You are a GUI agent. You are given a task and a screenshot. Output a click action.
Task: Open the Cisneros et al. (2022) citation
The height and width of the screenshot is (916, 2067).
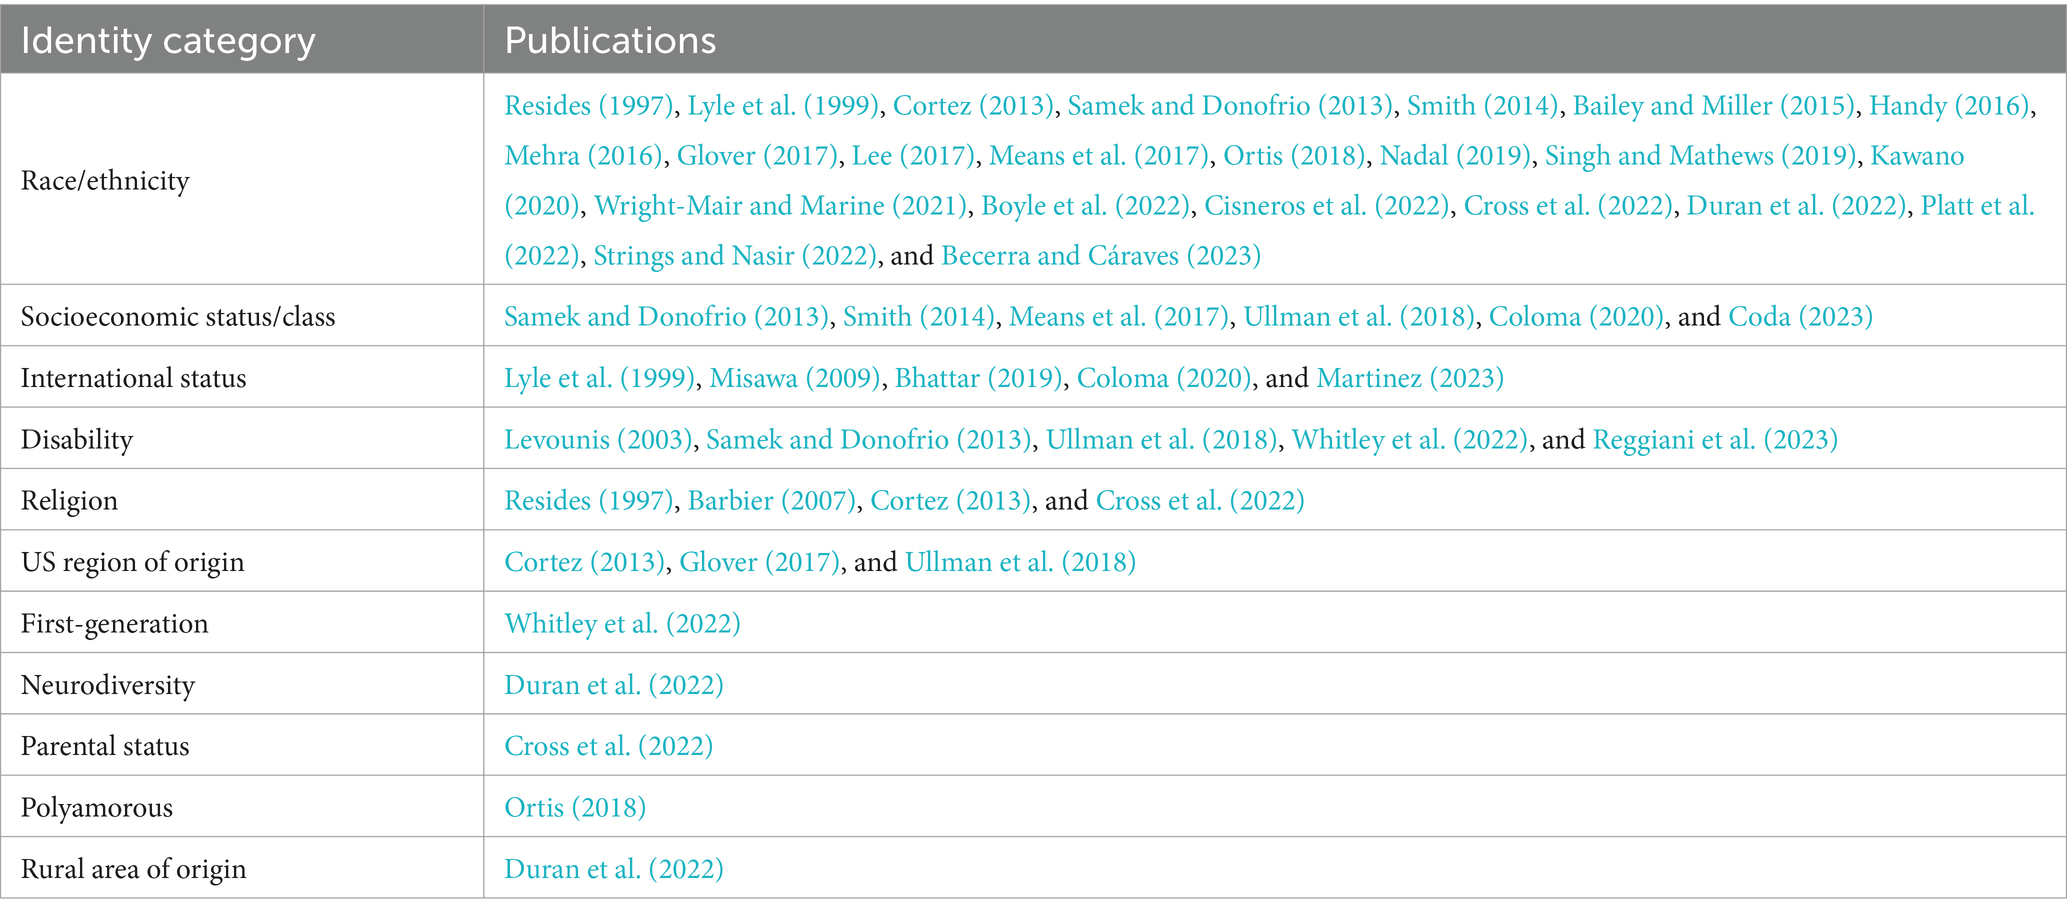(1326, 206)
